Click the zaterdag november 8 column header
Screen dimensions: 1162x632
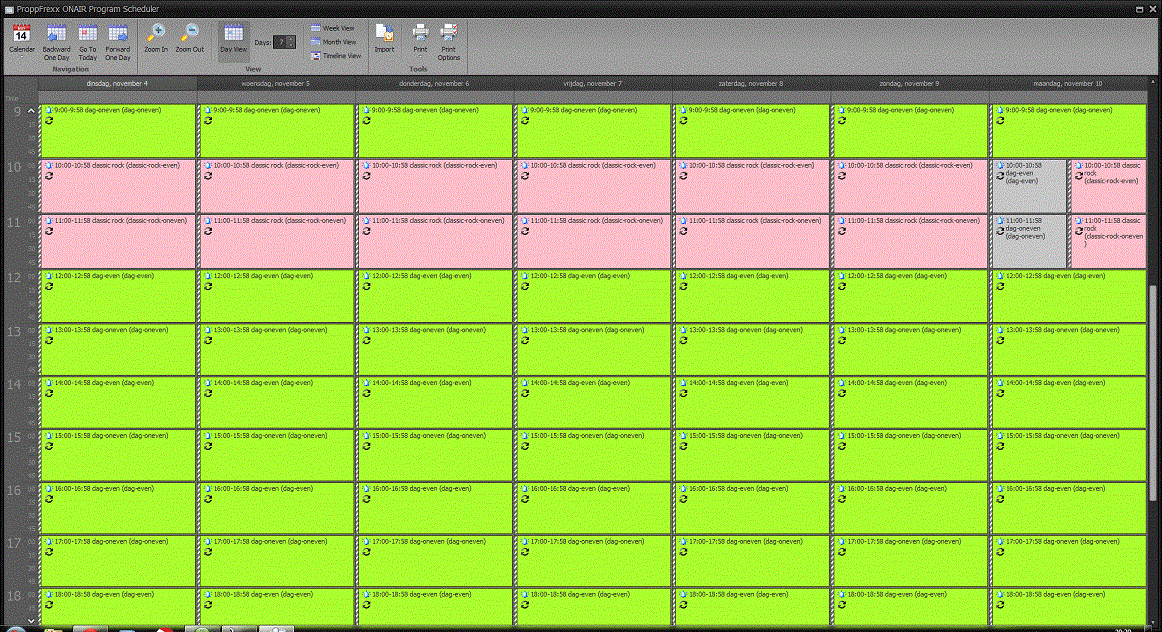pyautogui.click(x=750, y=84)
